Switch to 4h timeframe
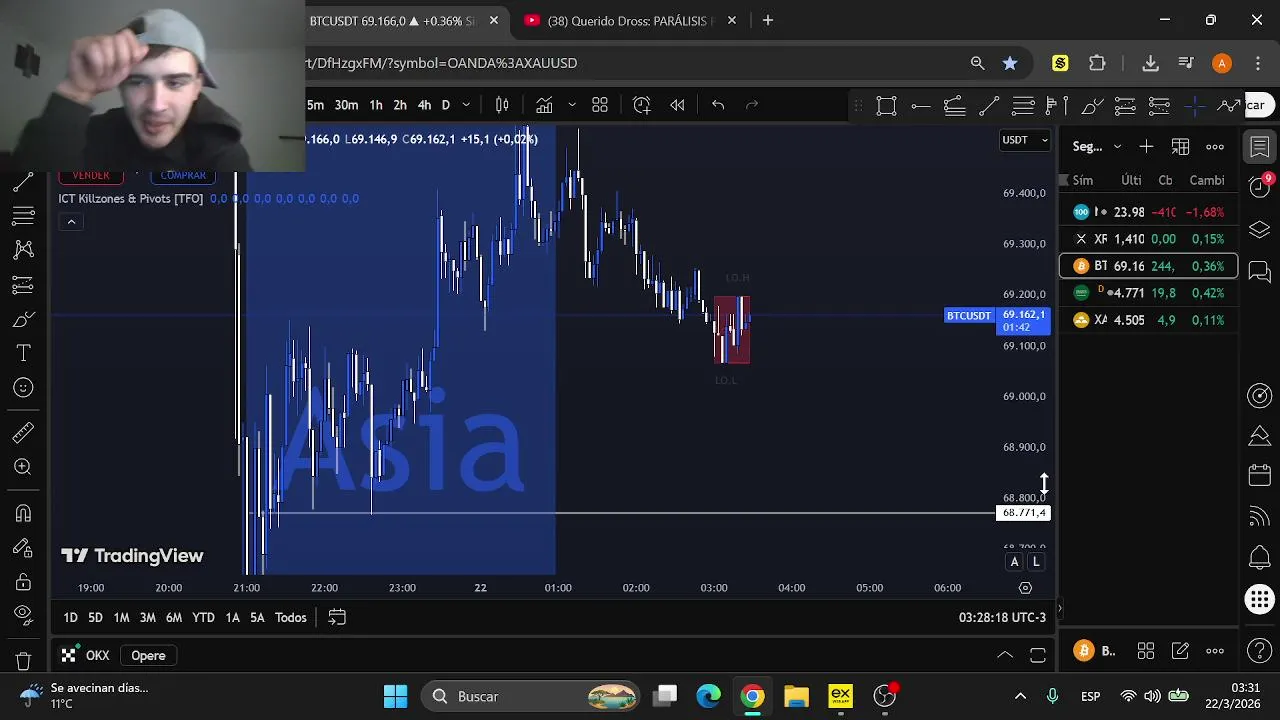The width and height of the screenshot is (1280, 720). click(424, 105)
